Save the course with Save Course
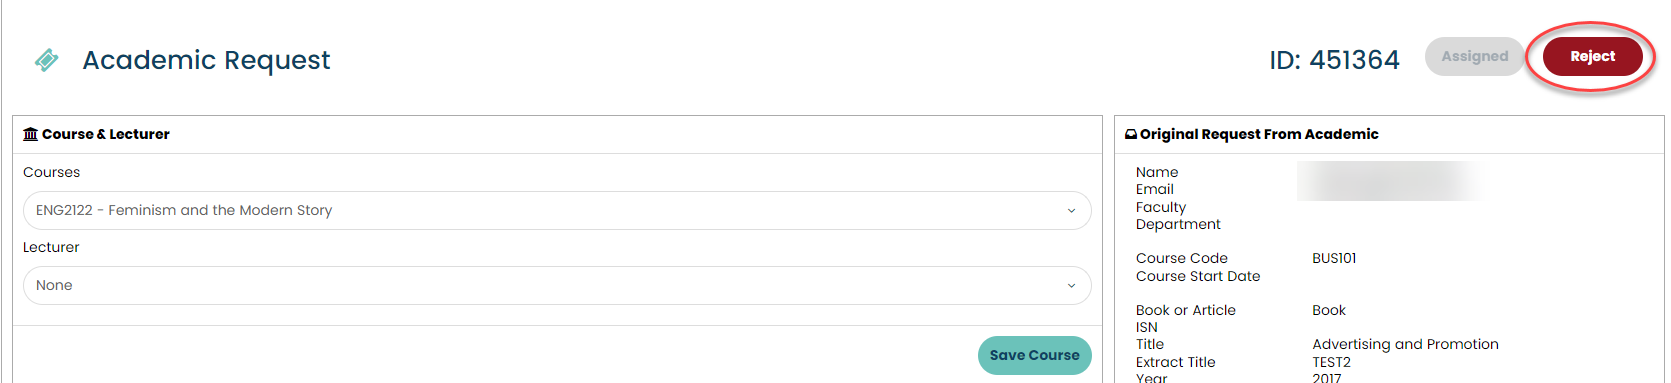1671x383 pixels. click(x=1034, y=355)
